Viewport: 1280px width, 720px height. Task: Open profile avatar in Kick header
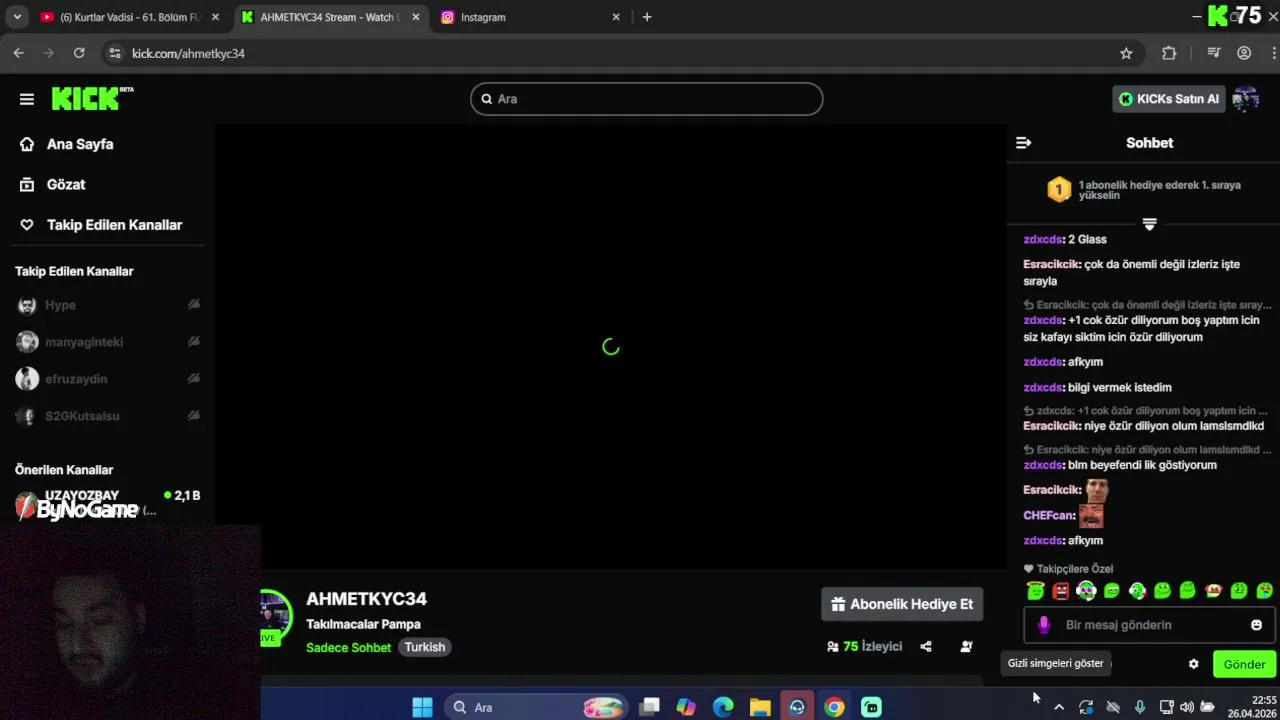point(1245,99)
